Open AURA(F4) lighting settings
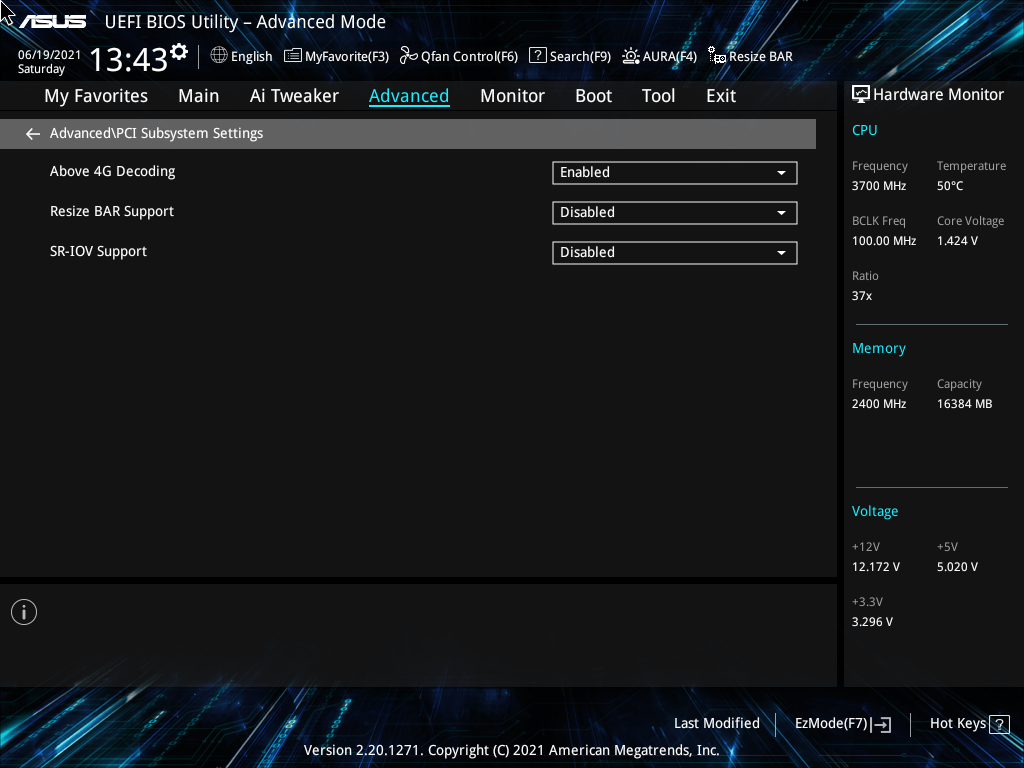The image size is (1024, 768). [x=659, y=56]
